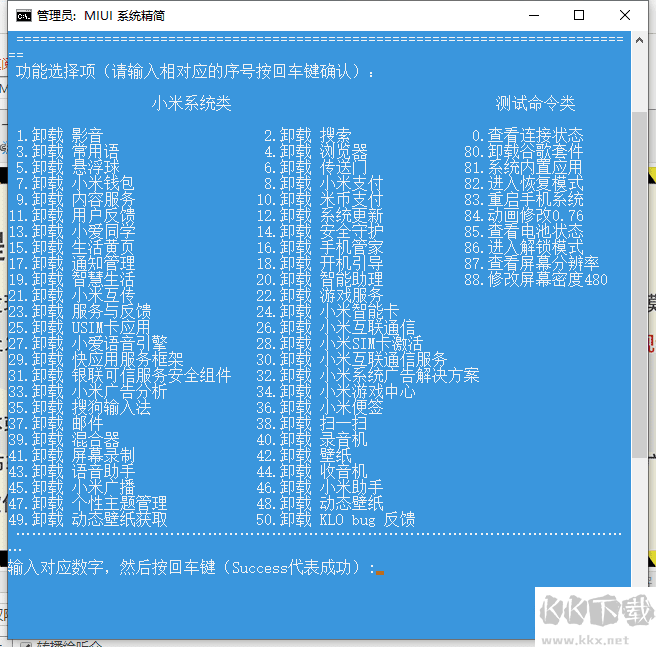Viewport: 656px width, 647px height.
Task: Click '11. 卸载 用户反馈' line
Action: click(72, 216)
